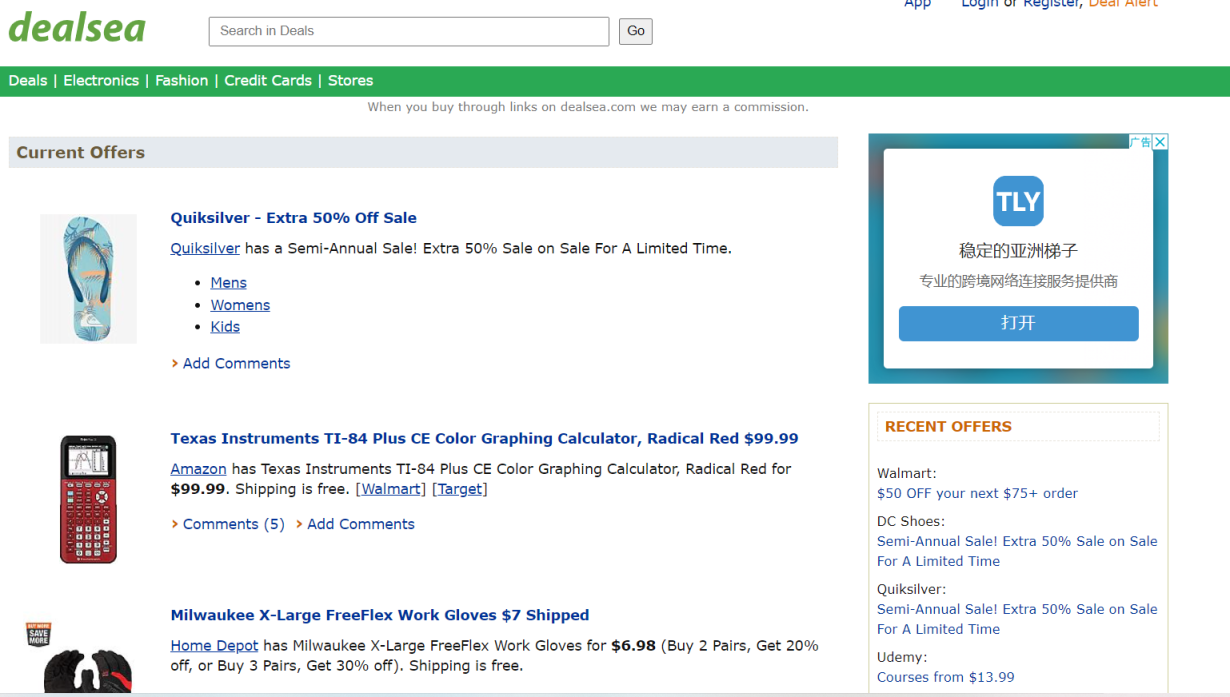Close the ad with X icon
This screenshot has width=1230, height=697.
tap(1160, 142)
